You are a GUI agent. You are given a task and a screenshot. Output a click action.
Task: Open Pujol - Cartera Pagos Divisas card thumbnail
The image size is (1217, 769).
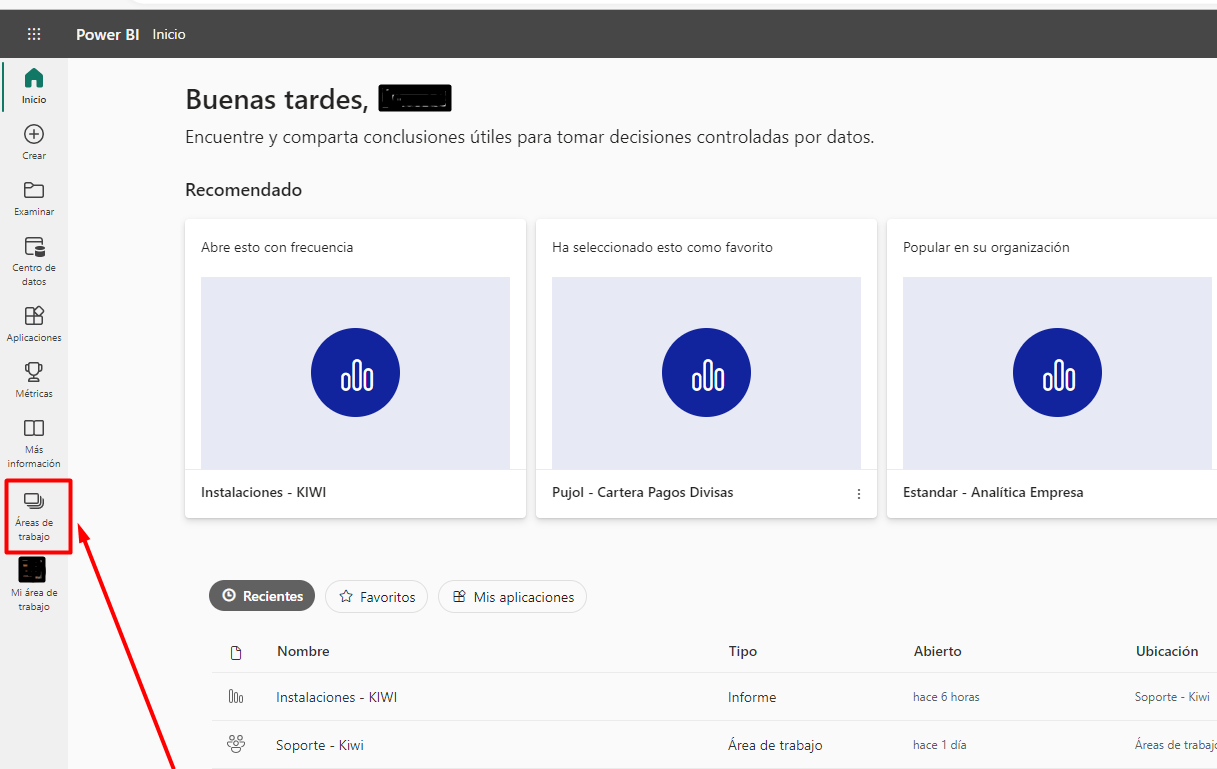click(706, 373)
